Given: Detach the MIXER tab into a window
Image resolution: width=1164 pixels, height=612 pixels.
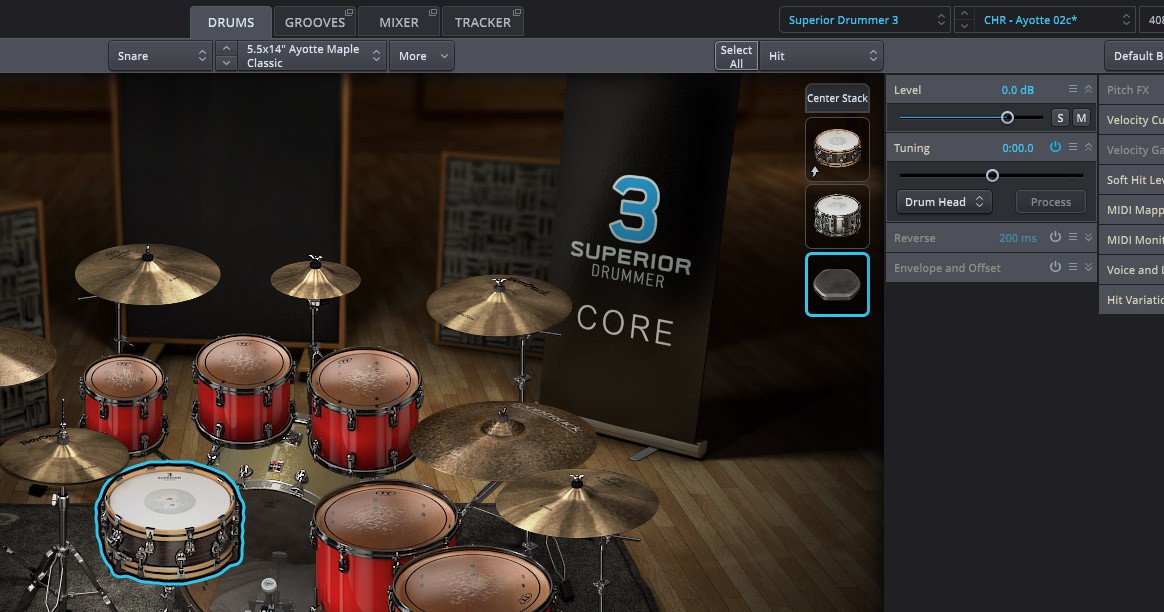Looking at the screenshot, I should (x=434, y=12).
